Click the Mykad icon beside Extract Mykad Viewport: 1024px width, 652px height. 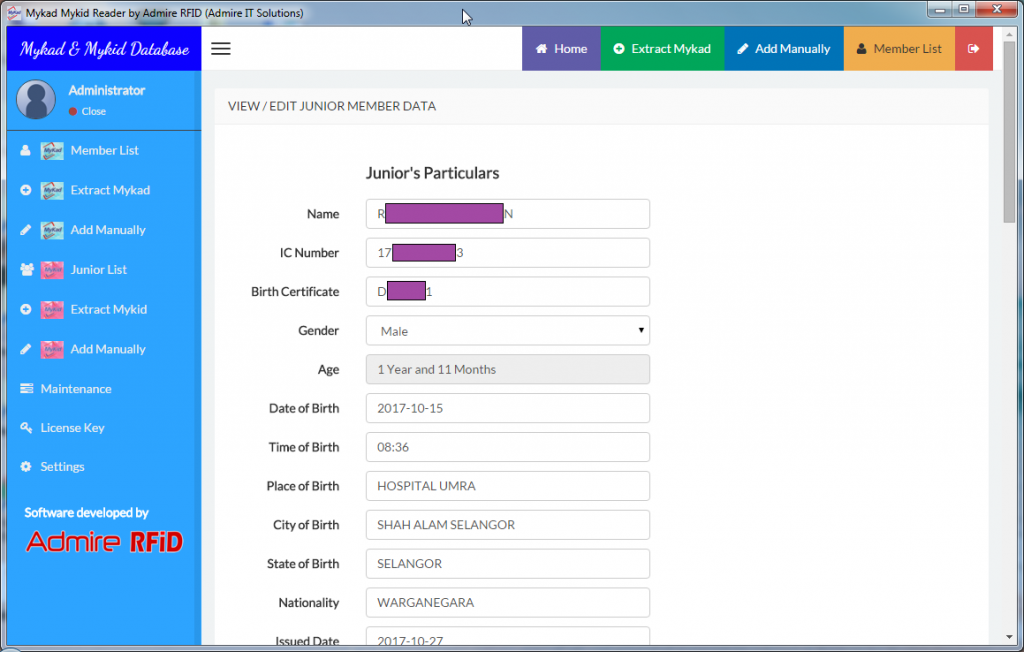point(52,190)
